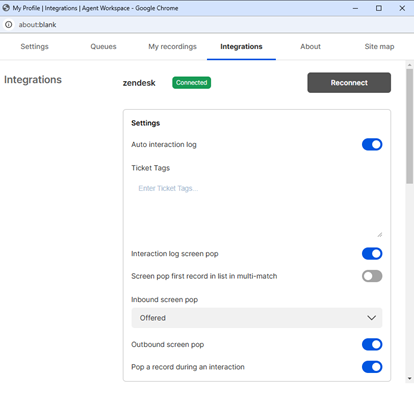414x400 pixels.
Task: Click the Chrome globe icon in title bar
Action: [6, 8]
